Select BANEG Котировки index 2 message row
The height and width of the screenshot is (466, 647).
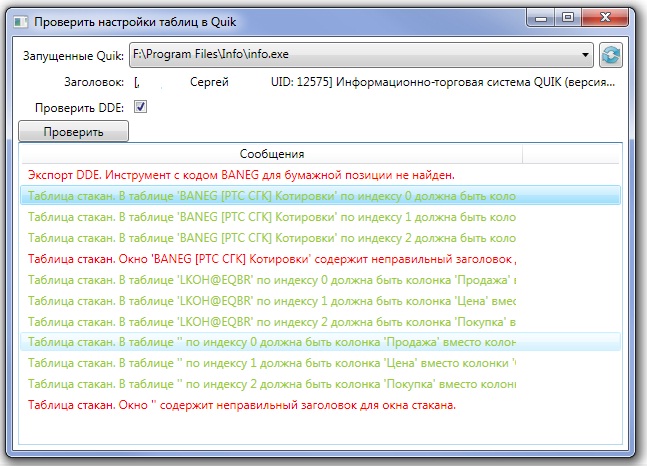click(x=320, y=238)
